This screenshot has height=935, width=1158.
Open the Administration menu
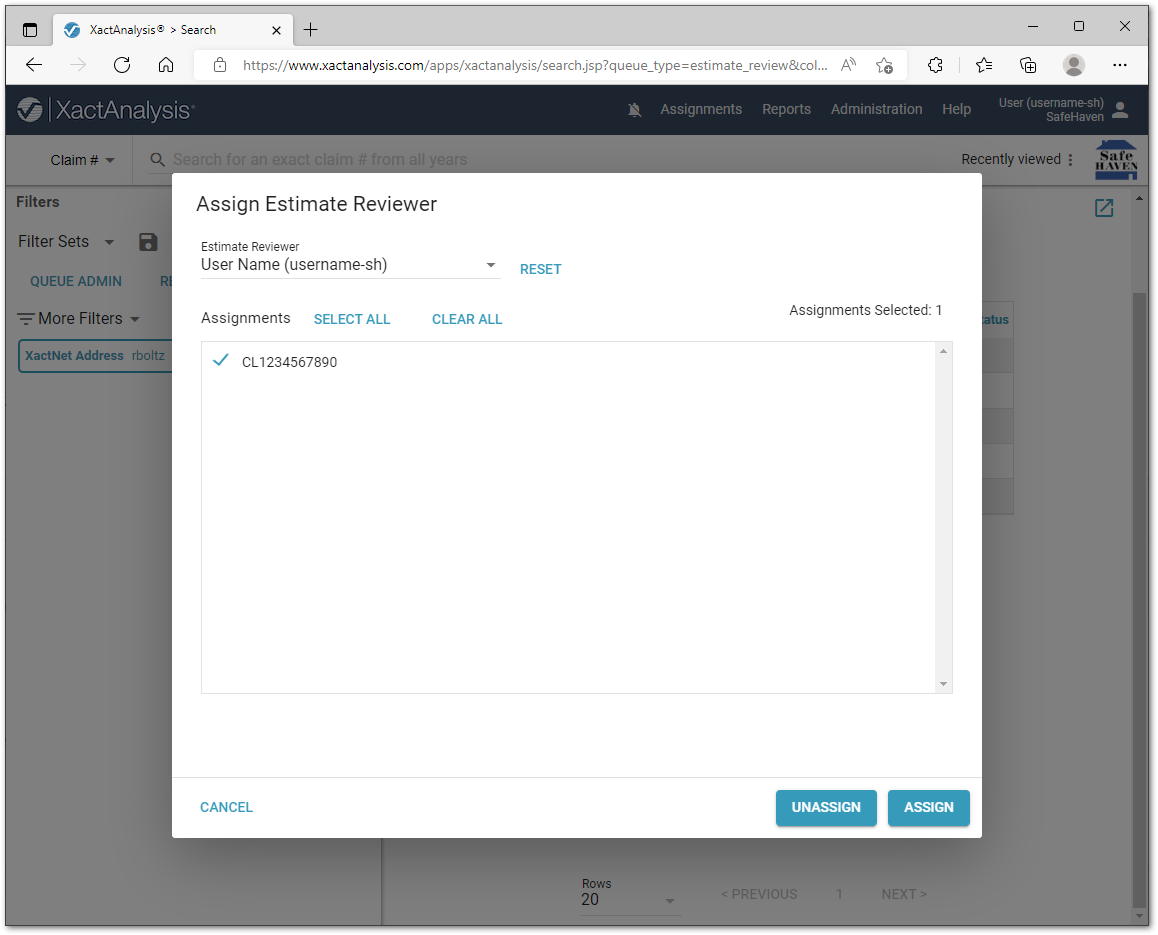pyautogui.click(x=877, y=109)
